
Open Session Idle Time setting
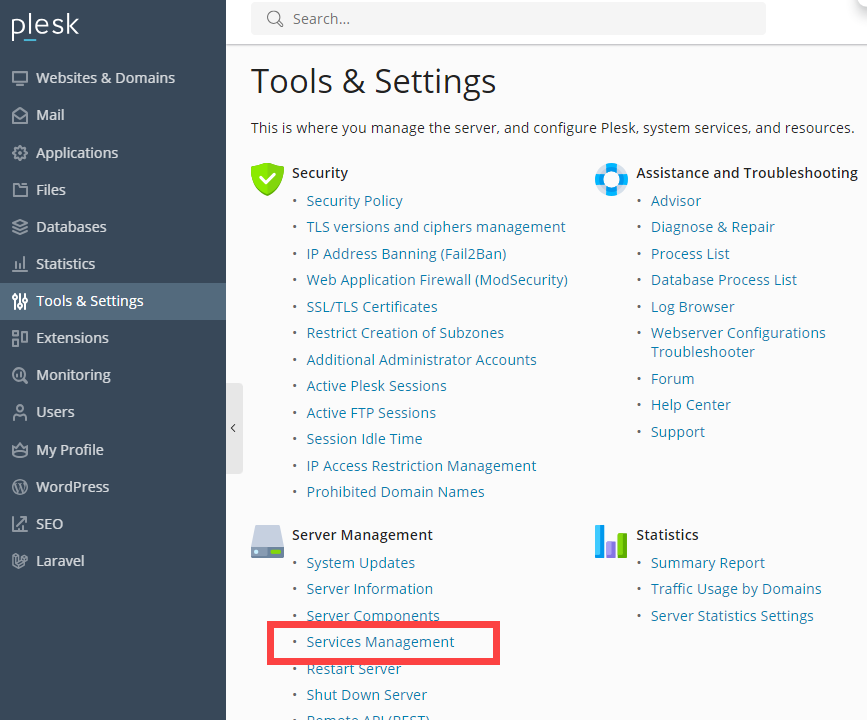click(364, 439)
